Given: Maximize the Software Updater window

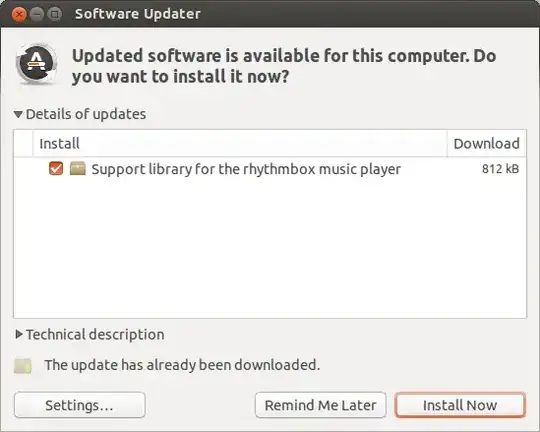Looking at the screenshot, I should (x=54, y=14).
